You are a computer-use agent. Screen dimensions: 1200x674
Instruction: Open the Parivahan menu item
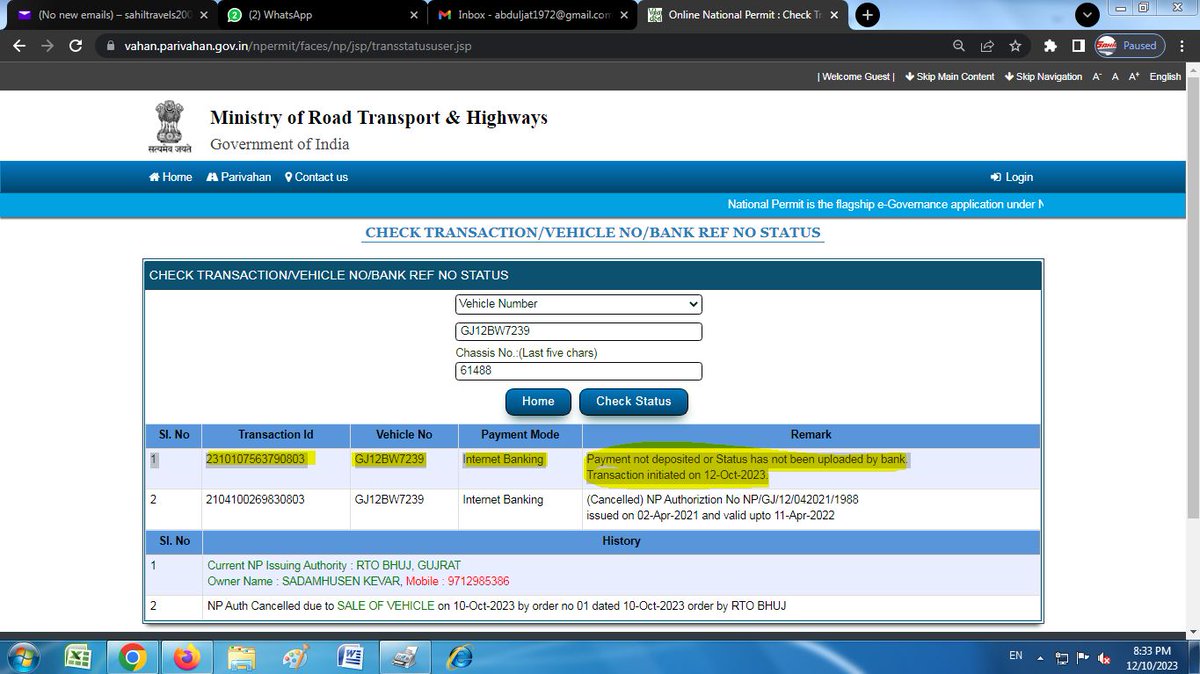239,177
